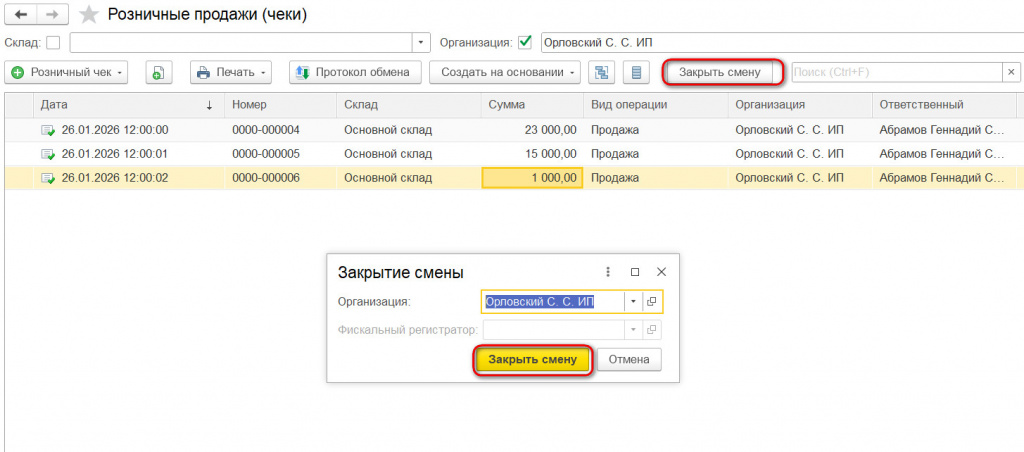The width and height of the screenshot is (1024, 452).
Task: Select date 26.01.2026 12:00:02 row
Action: point(115,178)
